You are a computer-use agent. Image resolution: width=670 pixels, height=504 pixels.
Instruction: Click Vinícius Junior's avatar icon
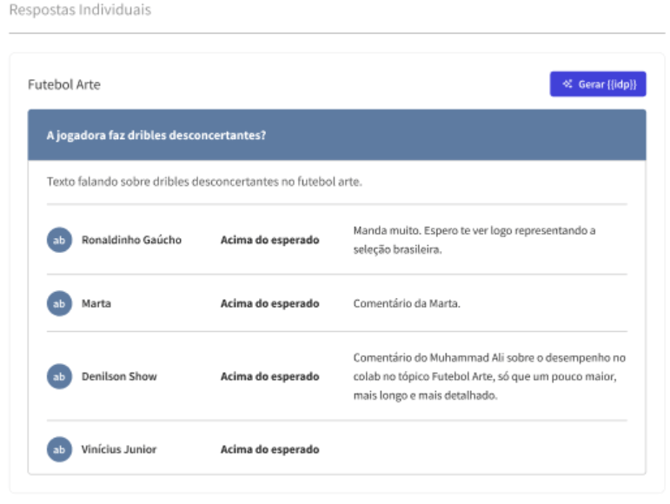[x=59, y=449]
